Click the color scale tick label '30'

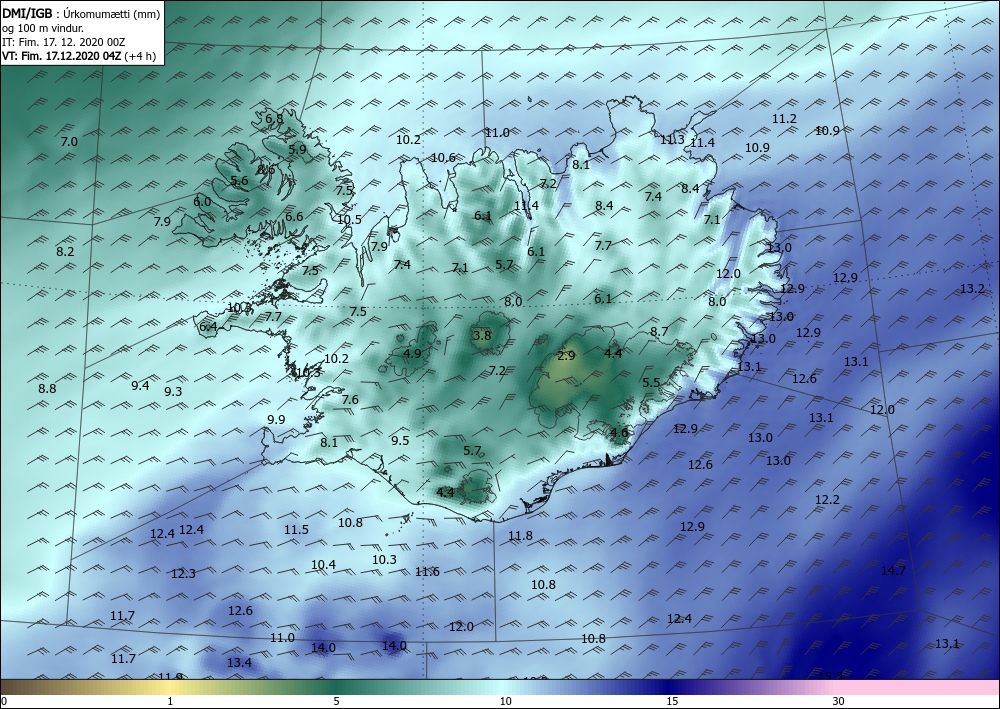click(839, 701)
